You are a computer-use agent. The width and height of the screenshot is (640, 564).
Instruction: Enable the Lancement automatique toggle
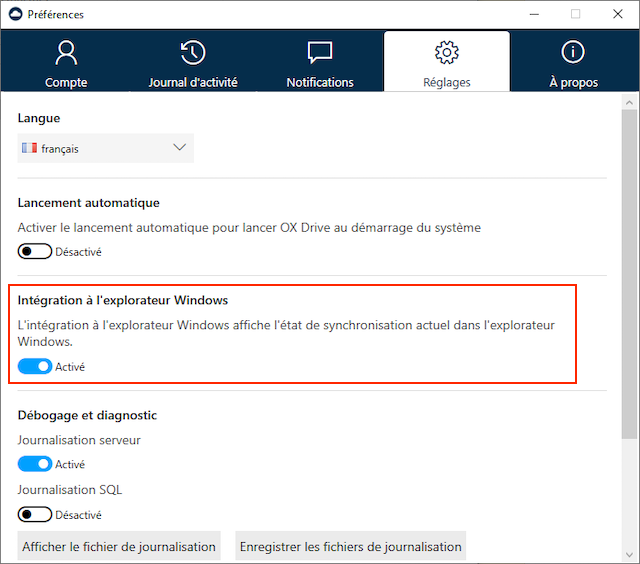(x=35, y=251)
